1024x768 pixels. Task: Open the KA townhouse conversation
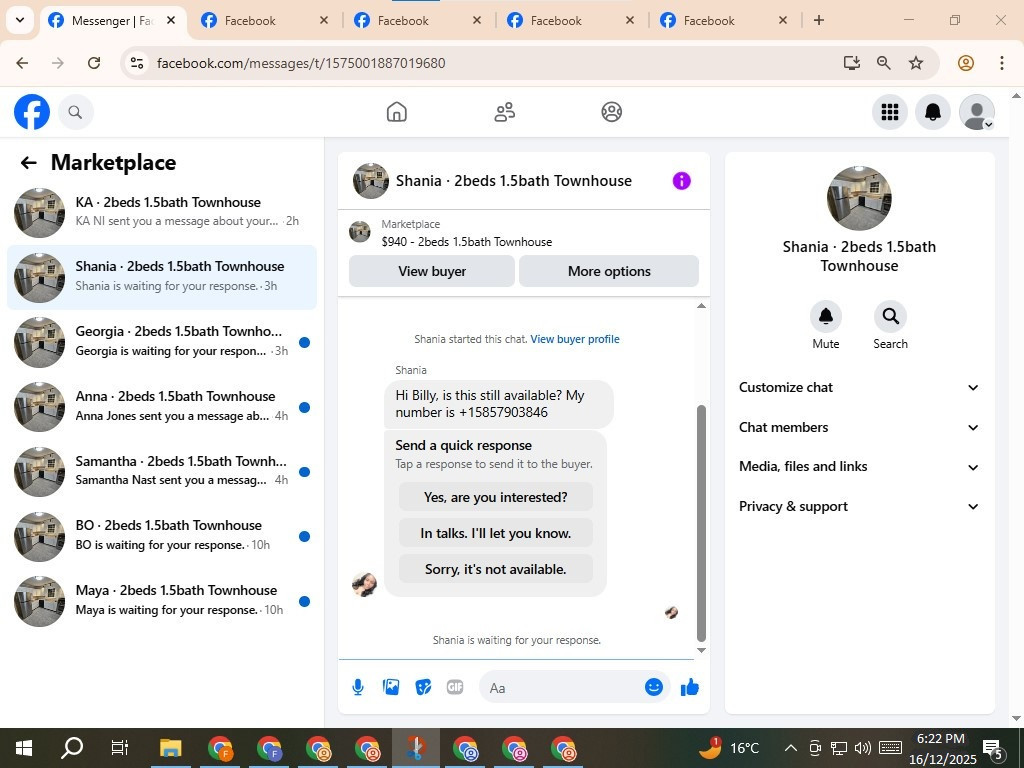pyautogui.click(x=162, y=212)
